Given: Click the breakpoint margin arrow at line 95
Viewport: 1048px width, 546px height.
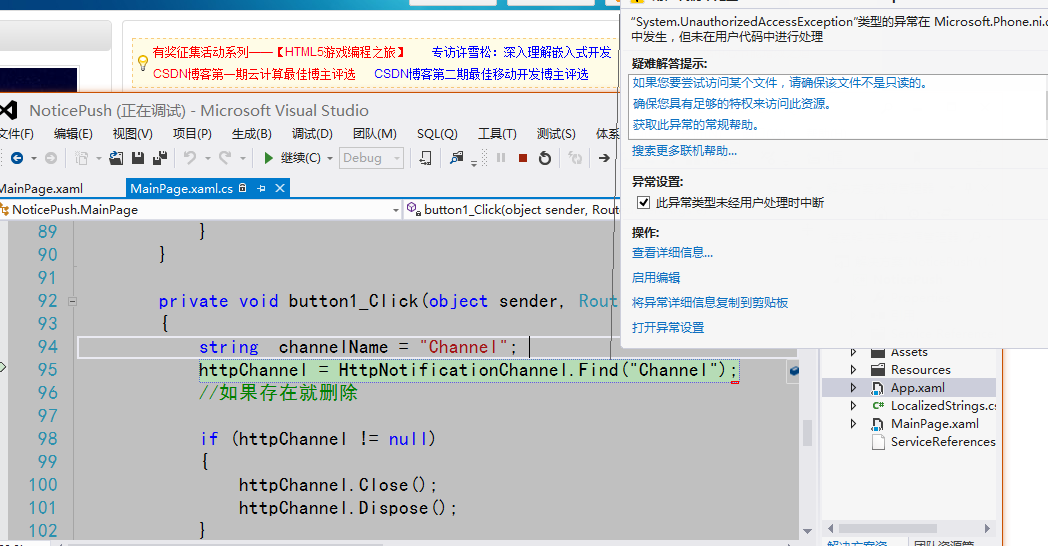Looking at the screenshot, I should coord(3,367).
